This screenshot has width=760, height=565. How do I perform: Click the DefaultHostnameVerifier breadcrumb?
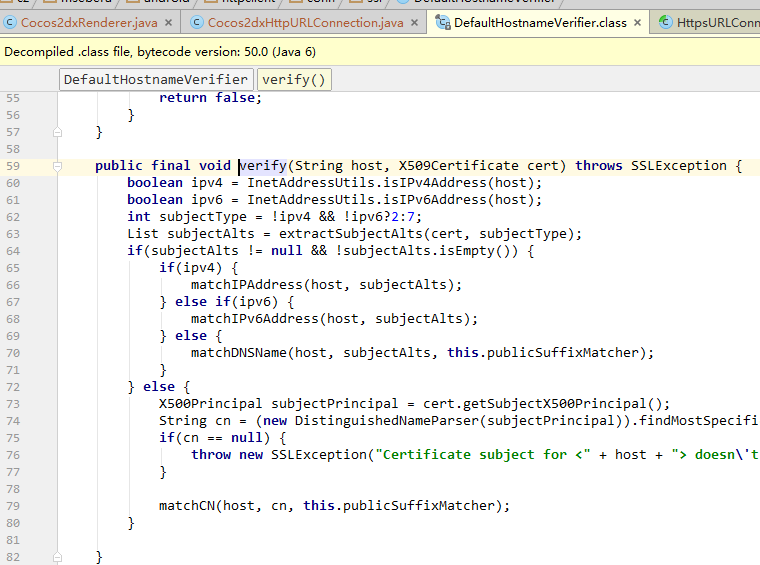pyautogui.click(x=156, y=79)
